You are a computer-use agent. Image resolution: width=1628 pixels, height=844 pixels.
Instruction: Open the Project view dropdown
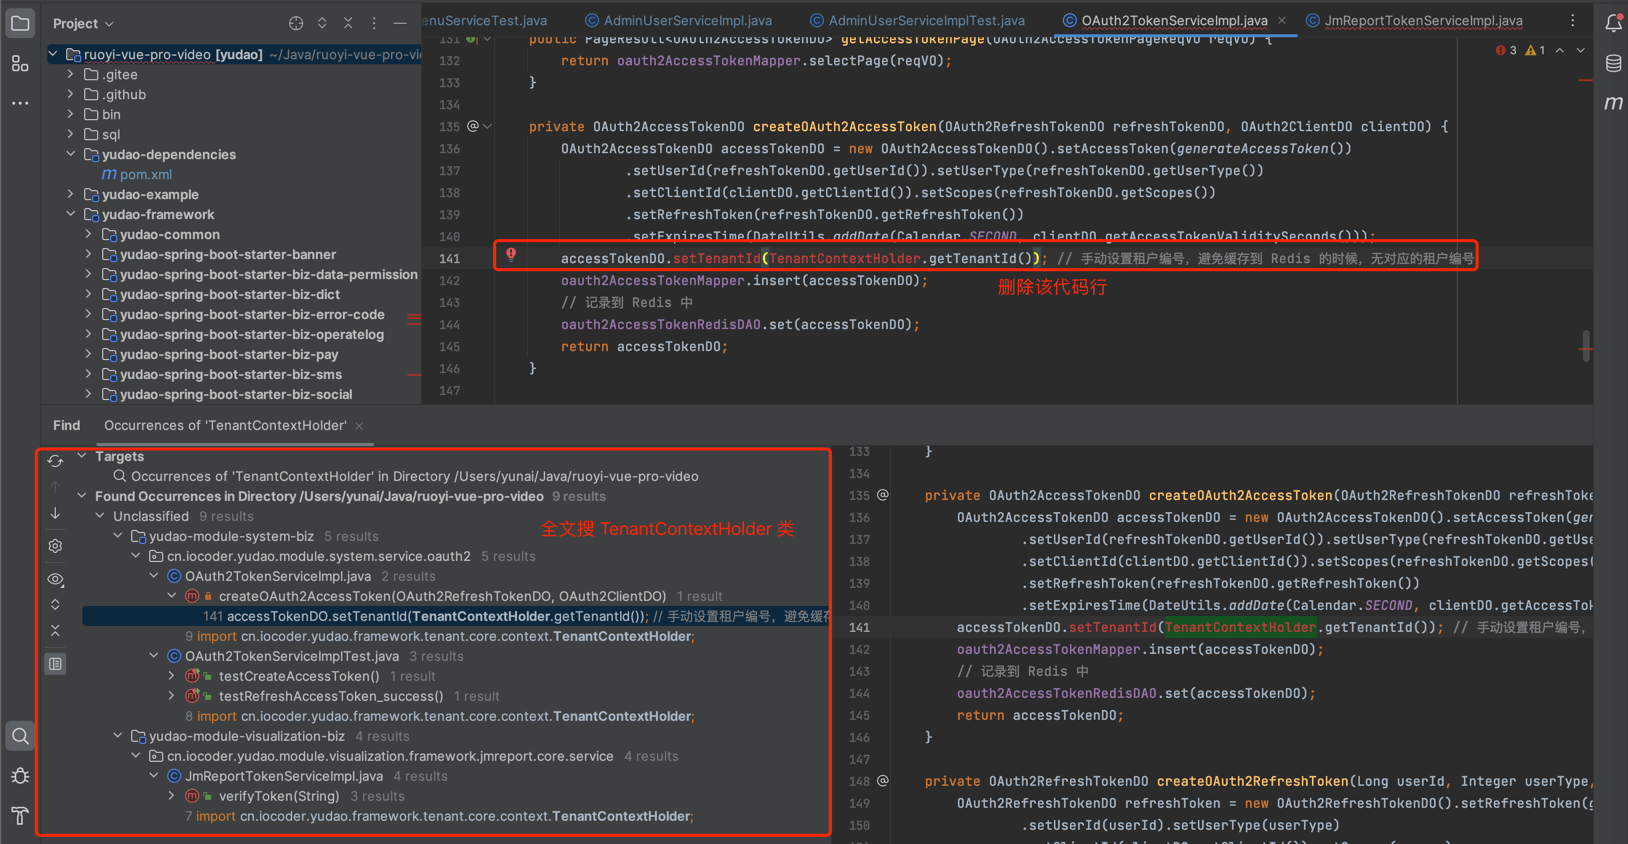point(84,23)
